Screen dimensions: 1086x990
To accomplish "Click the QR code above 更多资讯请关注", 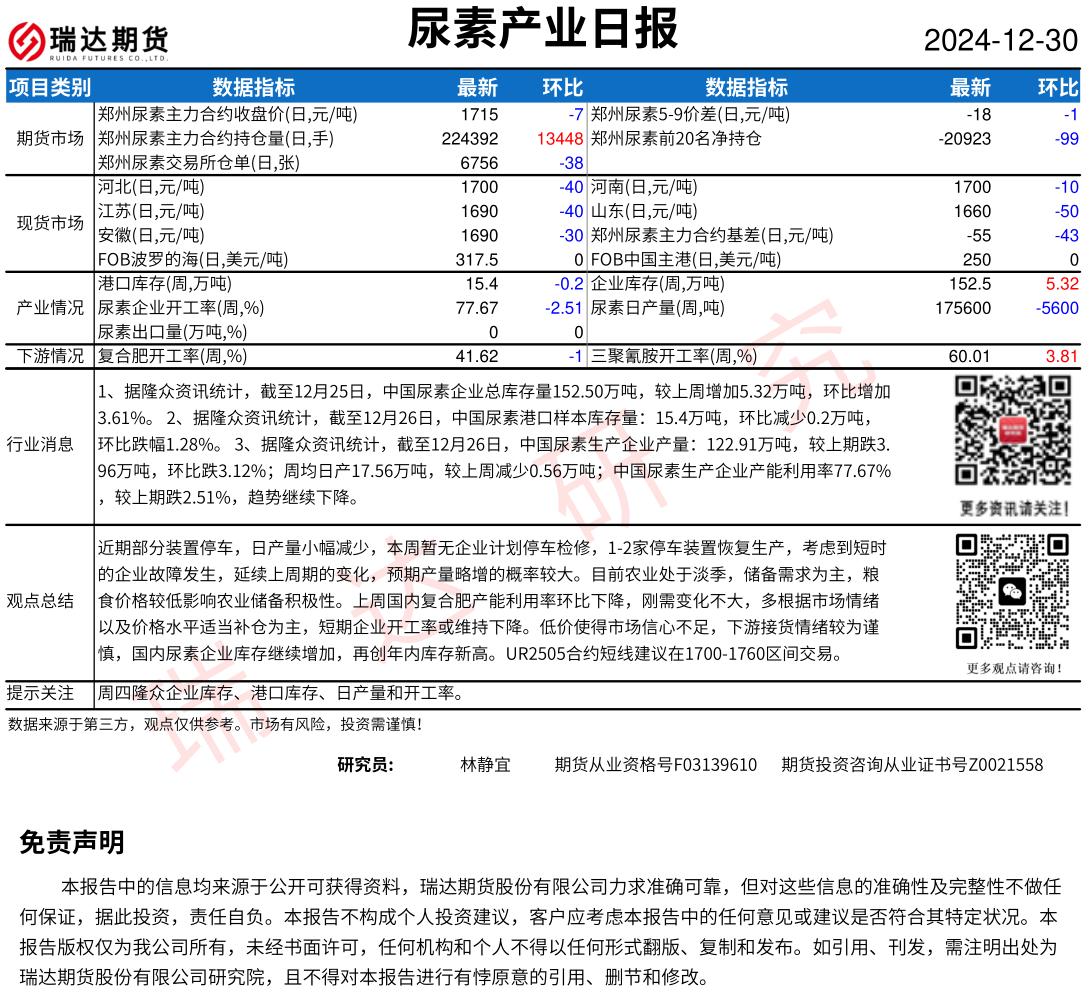I will pos(1011,432).
